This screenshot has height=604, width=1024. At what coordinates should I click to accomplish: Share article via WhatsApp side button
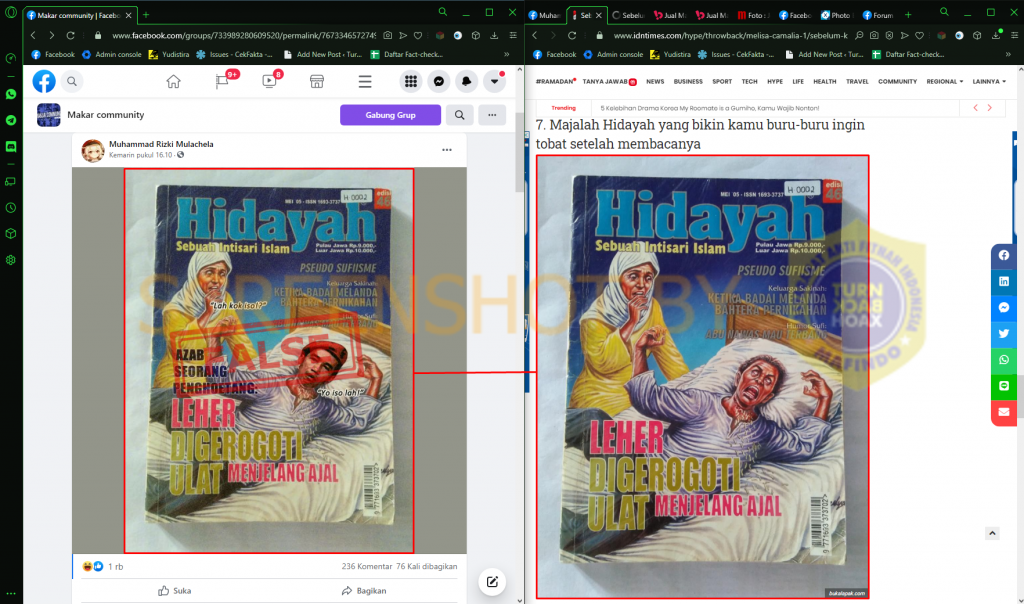coord(1004,360)
